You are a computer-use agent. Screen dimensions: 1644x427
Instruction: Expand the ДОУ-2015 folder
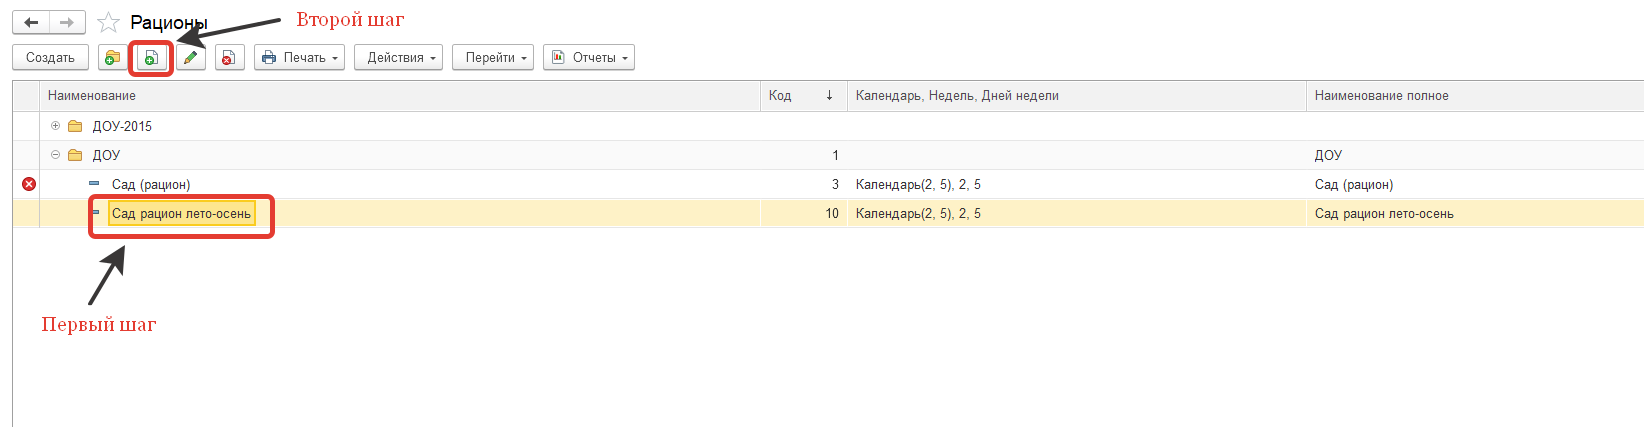(56, 126)
